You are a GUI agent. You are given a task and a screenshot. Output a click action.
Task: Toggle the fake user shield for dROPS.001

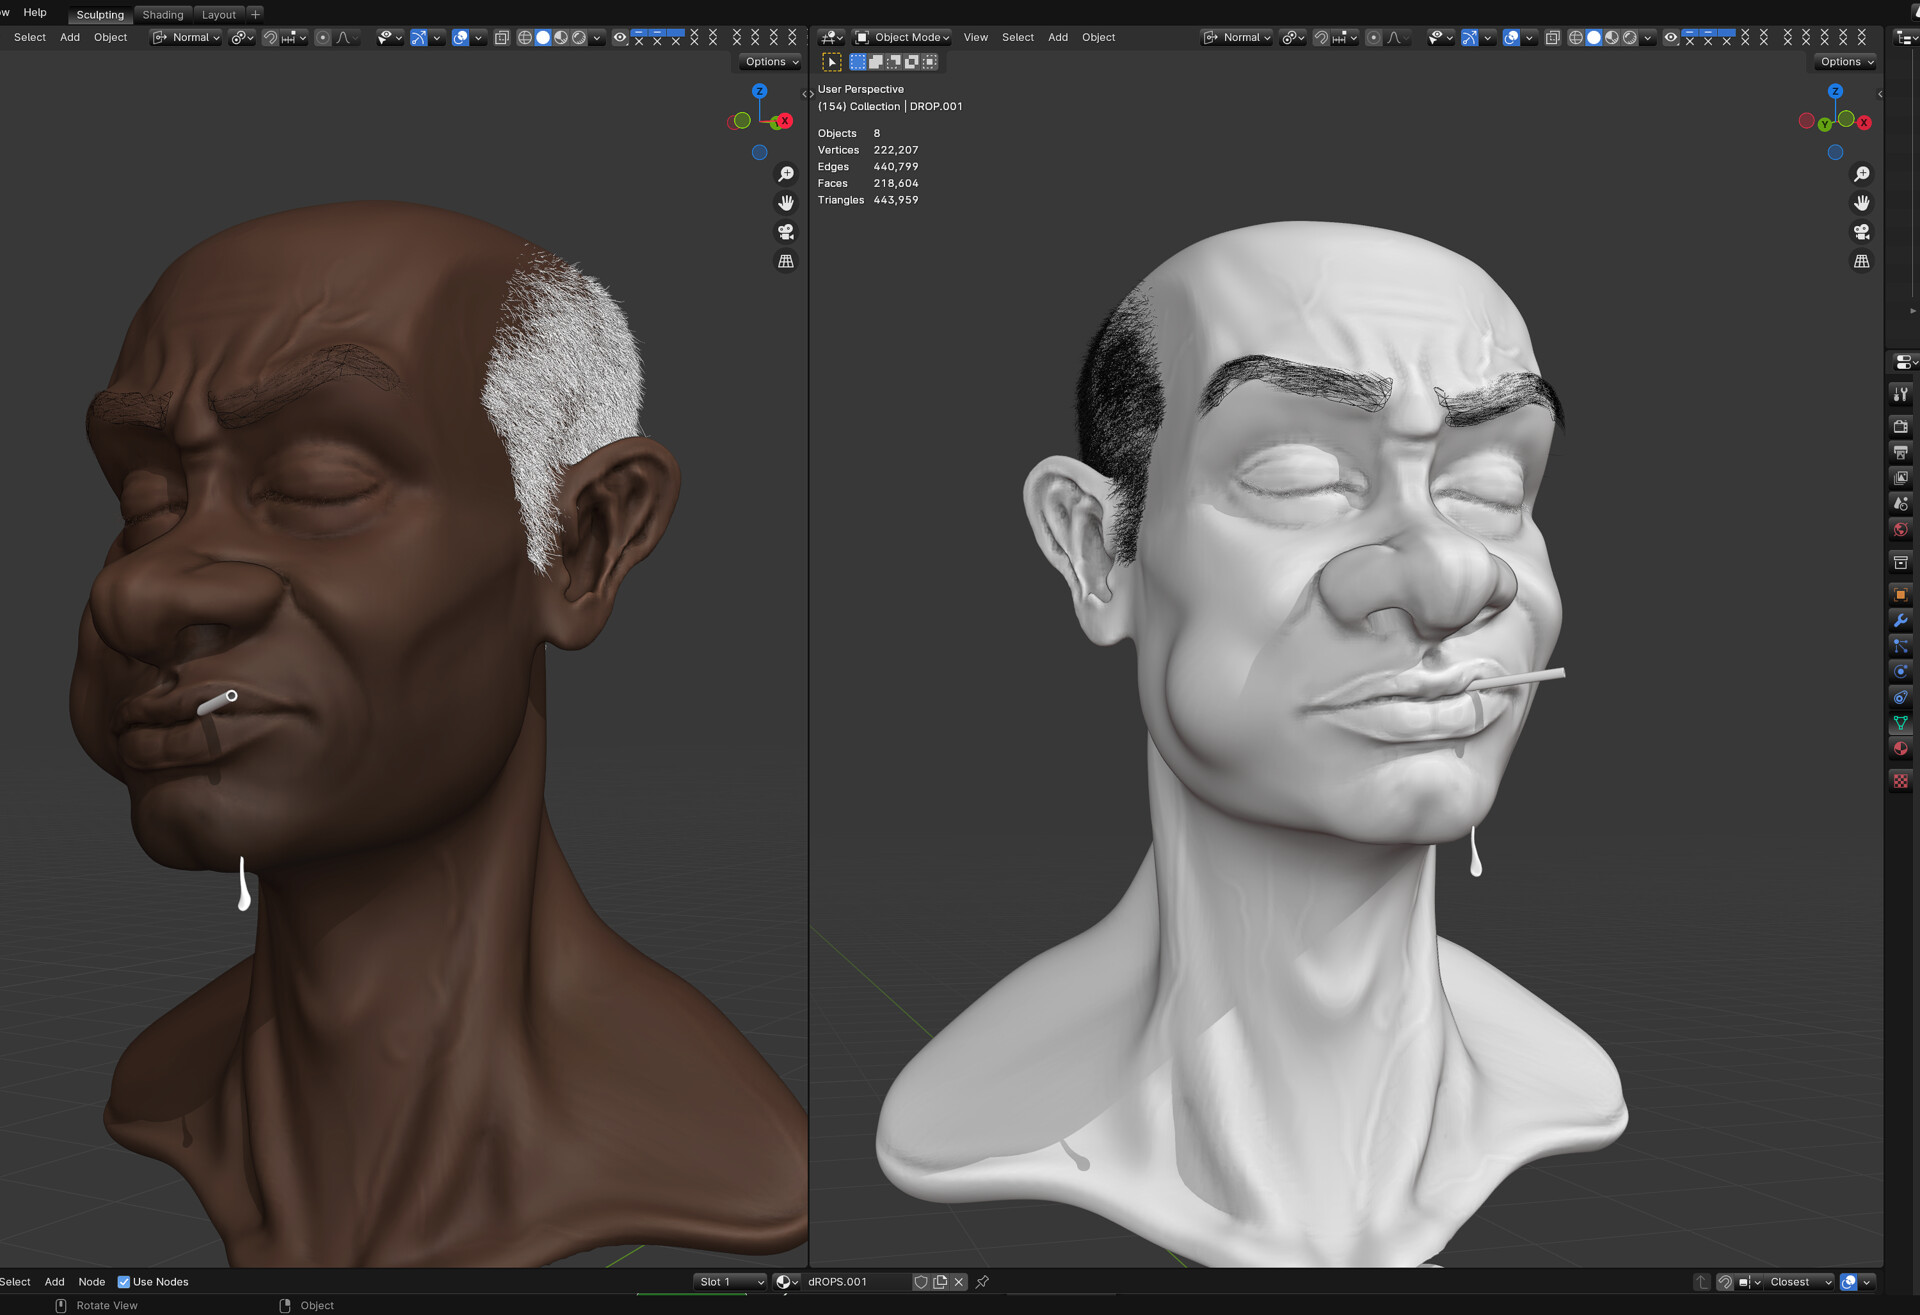pyautogui.click(x=920, y=1281)
